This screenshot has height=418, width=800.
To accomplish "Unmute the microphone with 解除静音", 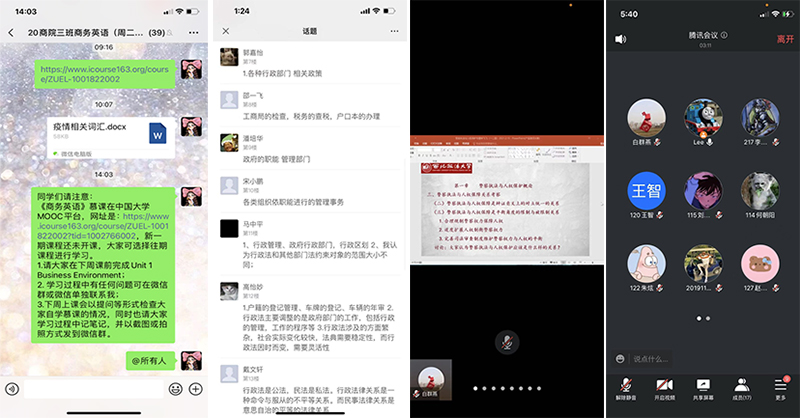I will click(x=624, y=388).
